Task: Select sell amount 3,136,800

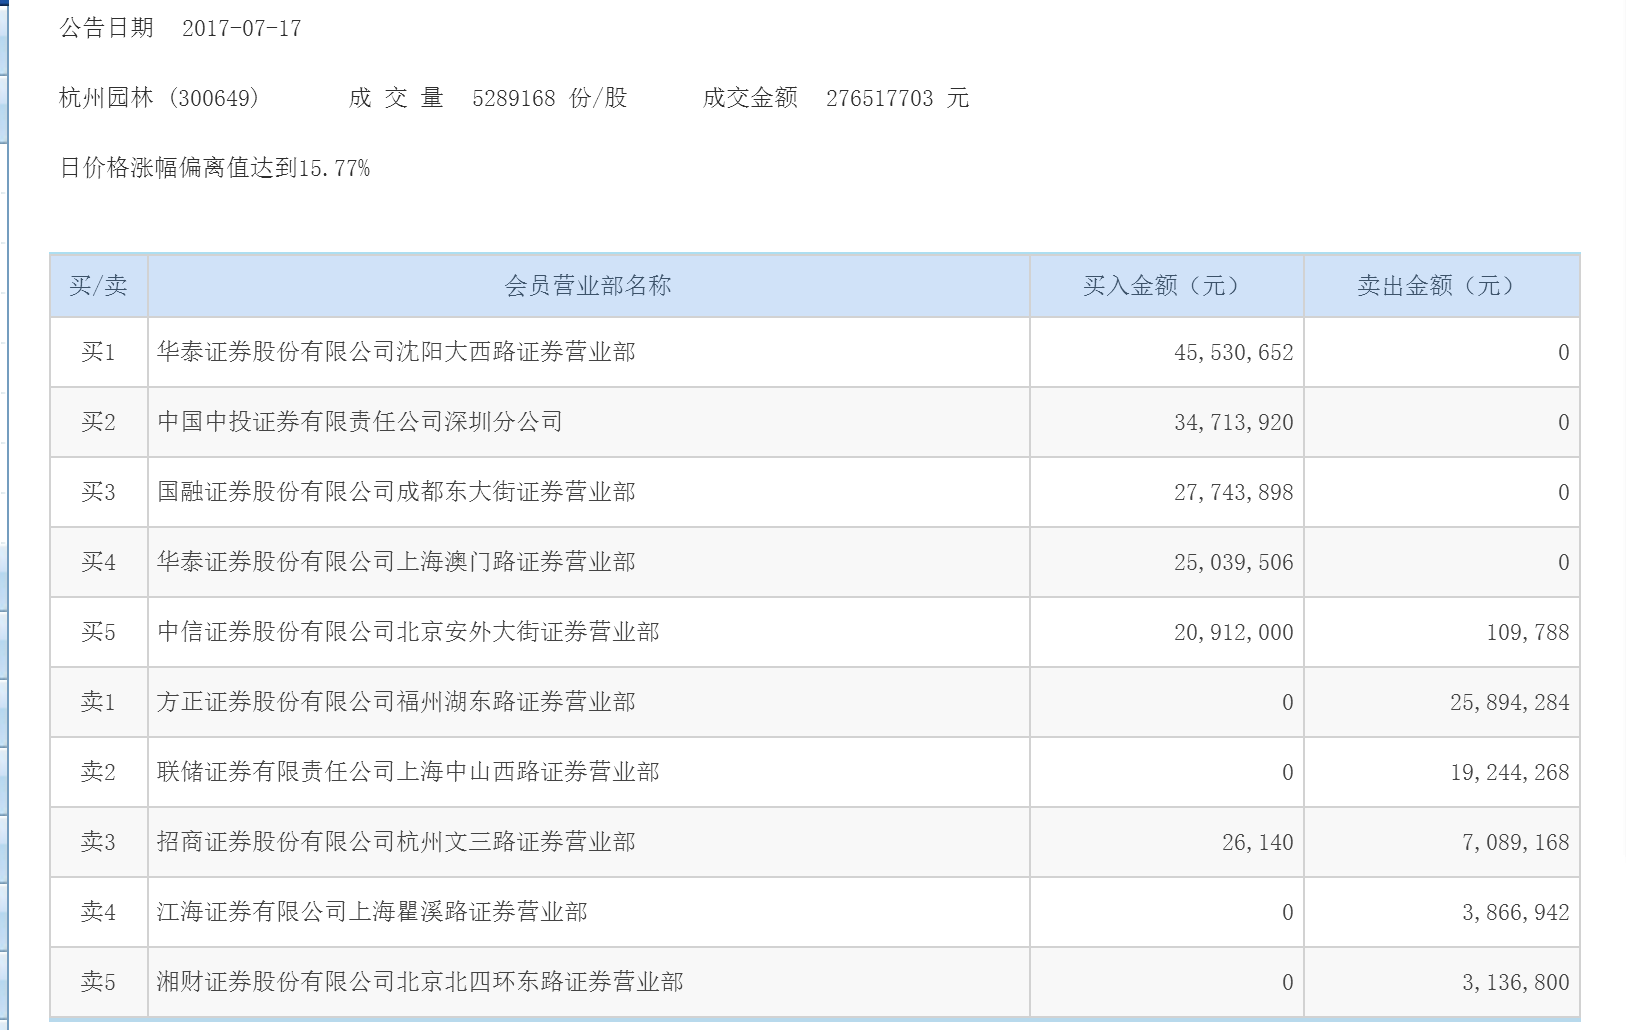Action: 1516,982
